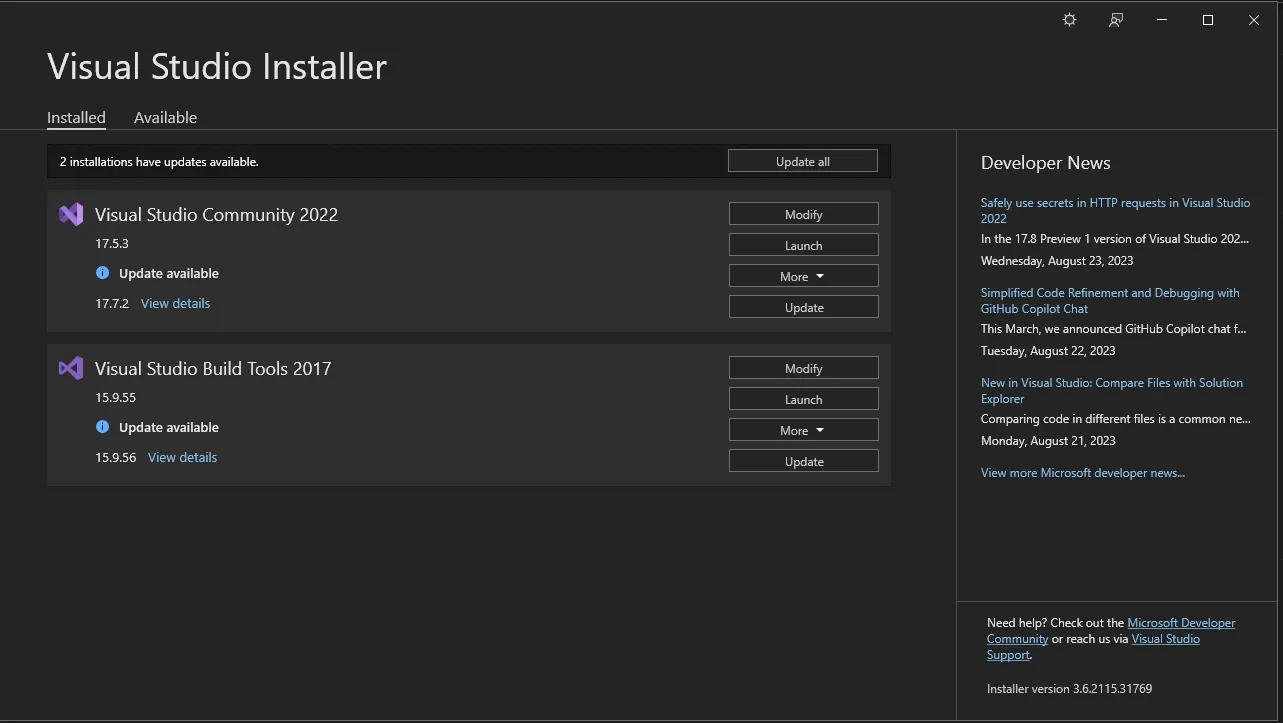Expand More dropdown for Build Tools 2017
1283x723 pixels.
(803, 430)
